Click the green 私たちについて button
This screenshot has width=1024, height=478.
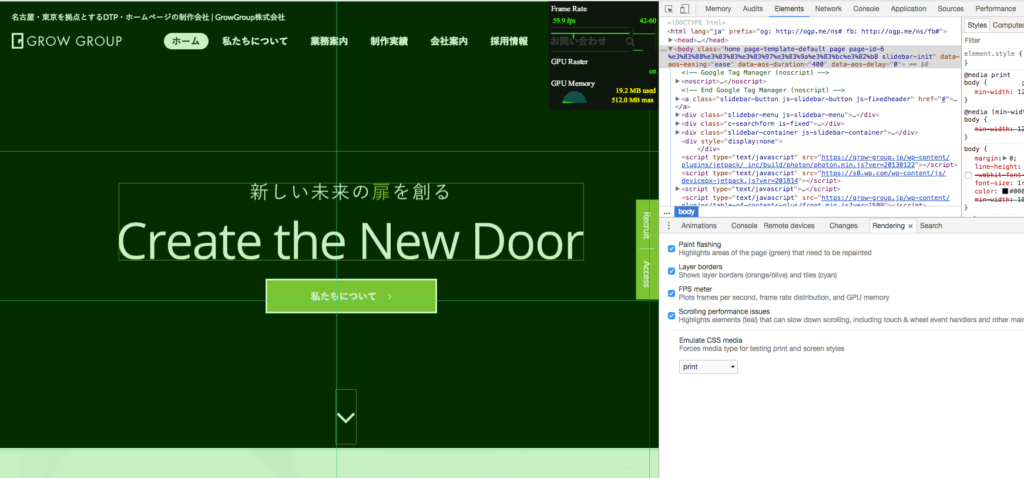[351, 296]
